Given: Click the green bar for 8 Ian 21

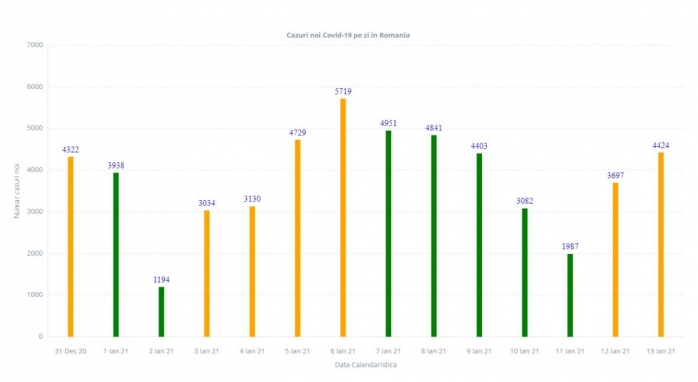Looking at the screenshot, I should [x=434, y=236].
